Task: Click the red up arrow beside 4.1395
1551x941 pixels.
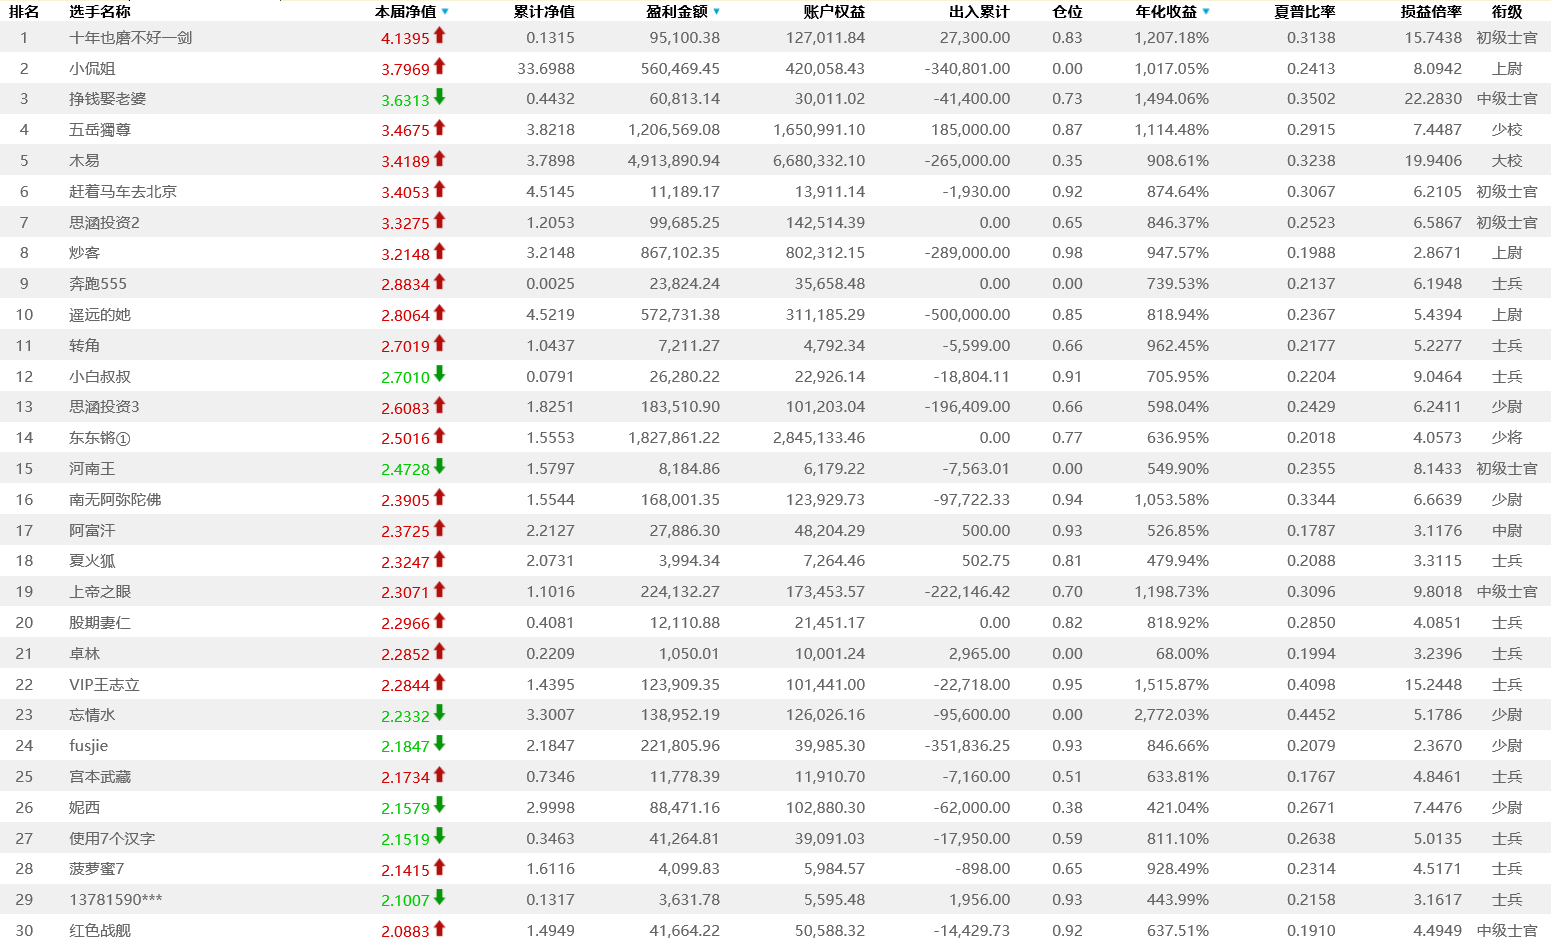Action: (x=439, y=36)
